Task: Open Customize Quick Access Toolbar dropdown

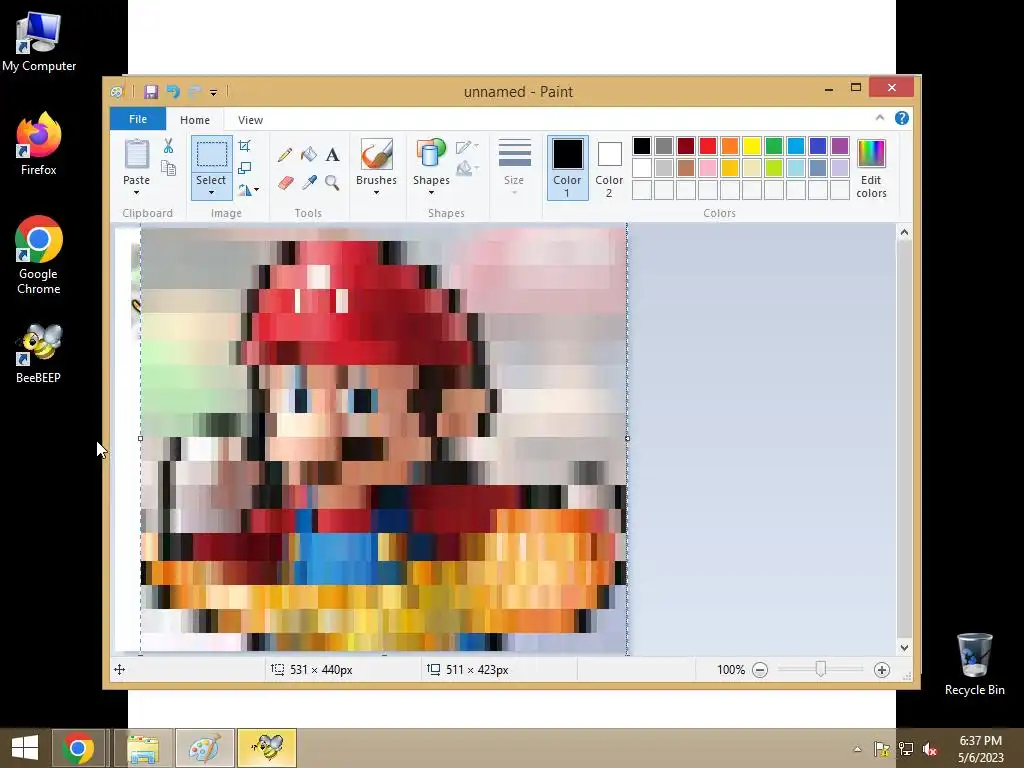Action: pyautogui.click(x=214, y=92)
